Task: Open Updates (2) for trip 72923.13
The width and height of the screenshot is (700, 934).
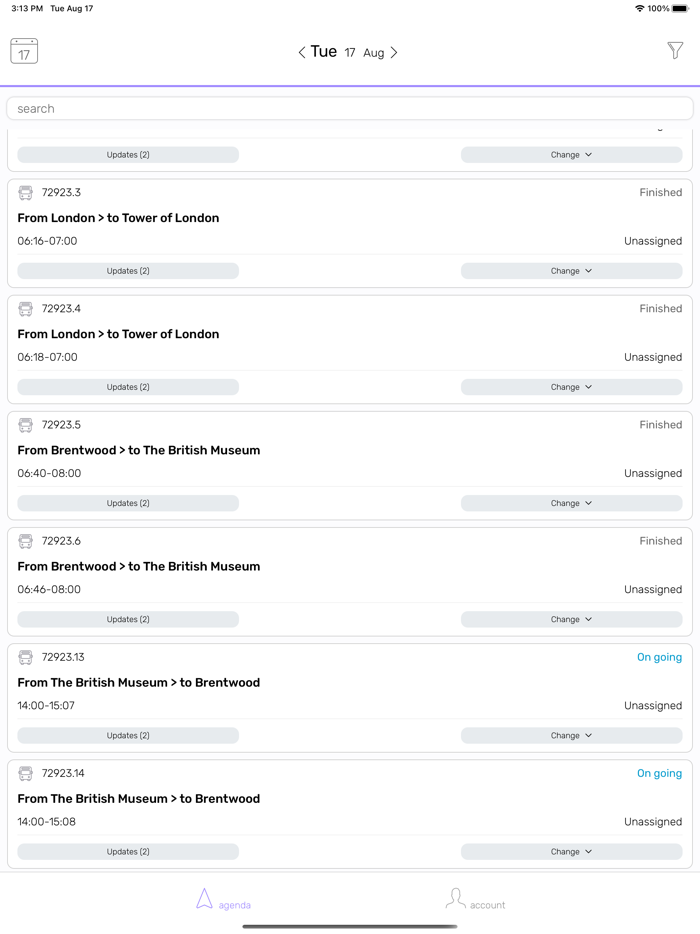Action: tap(128, 735)
